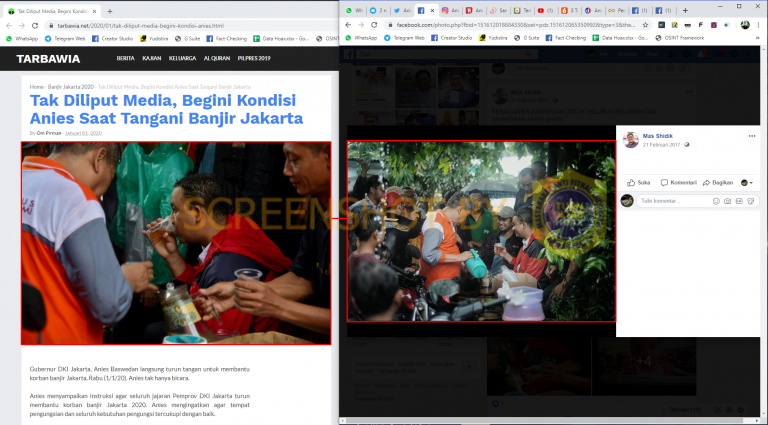The width and height of the screenshot is (768, 425).
Task: Close the Tak Diliput Media tab
Action: click(95, 11)
